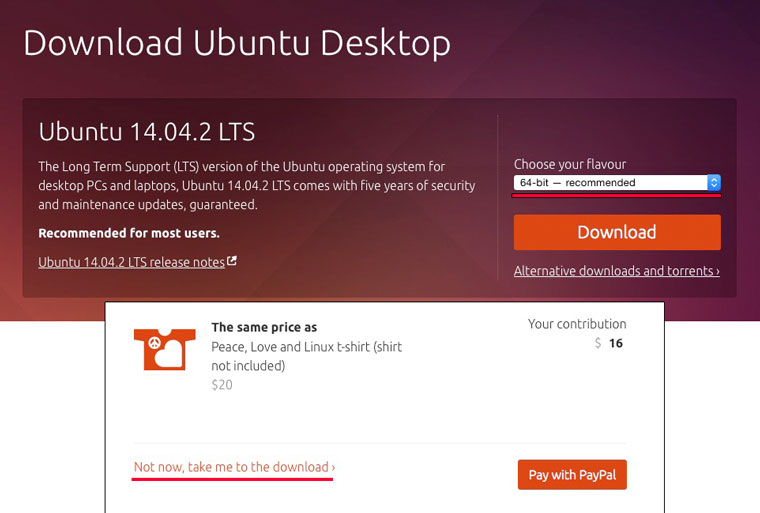The width and height of the screenshot is (760, 513).
Task: Click Recommended for most users text
Action: [x=128, y=233]
